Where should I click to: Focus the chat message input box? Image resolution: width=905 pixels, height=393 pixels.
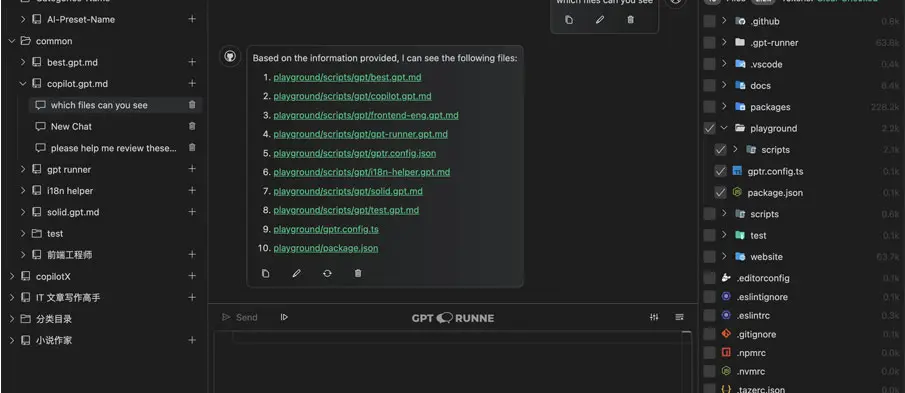click(x=452, y=362)
